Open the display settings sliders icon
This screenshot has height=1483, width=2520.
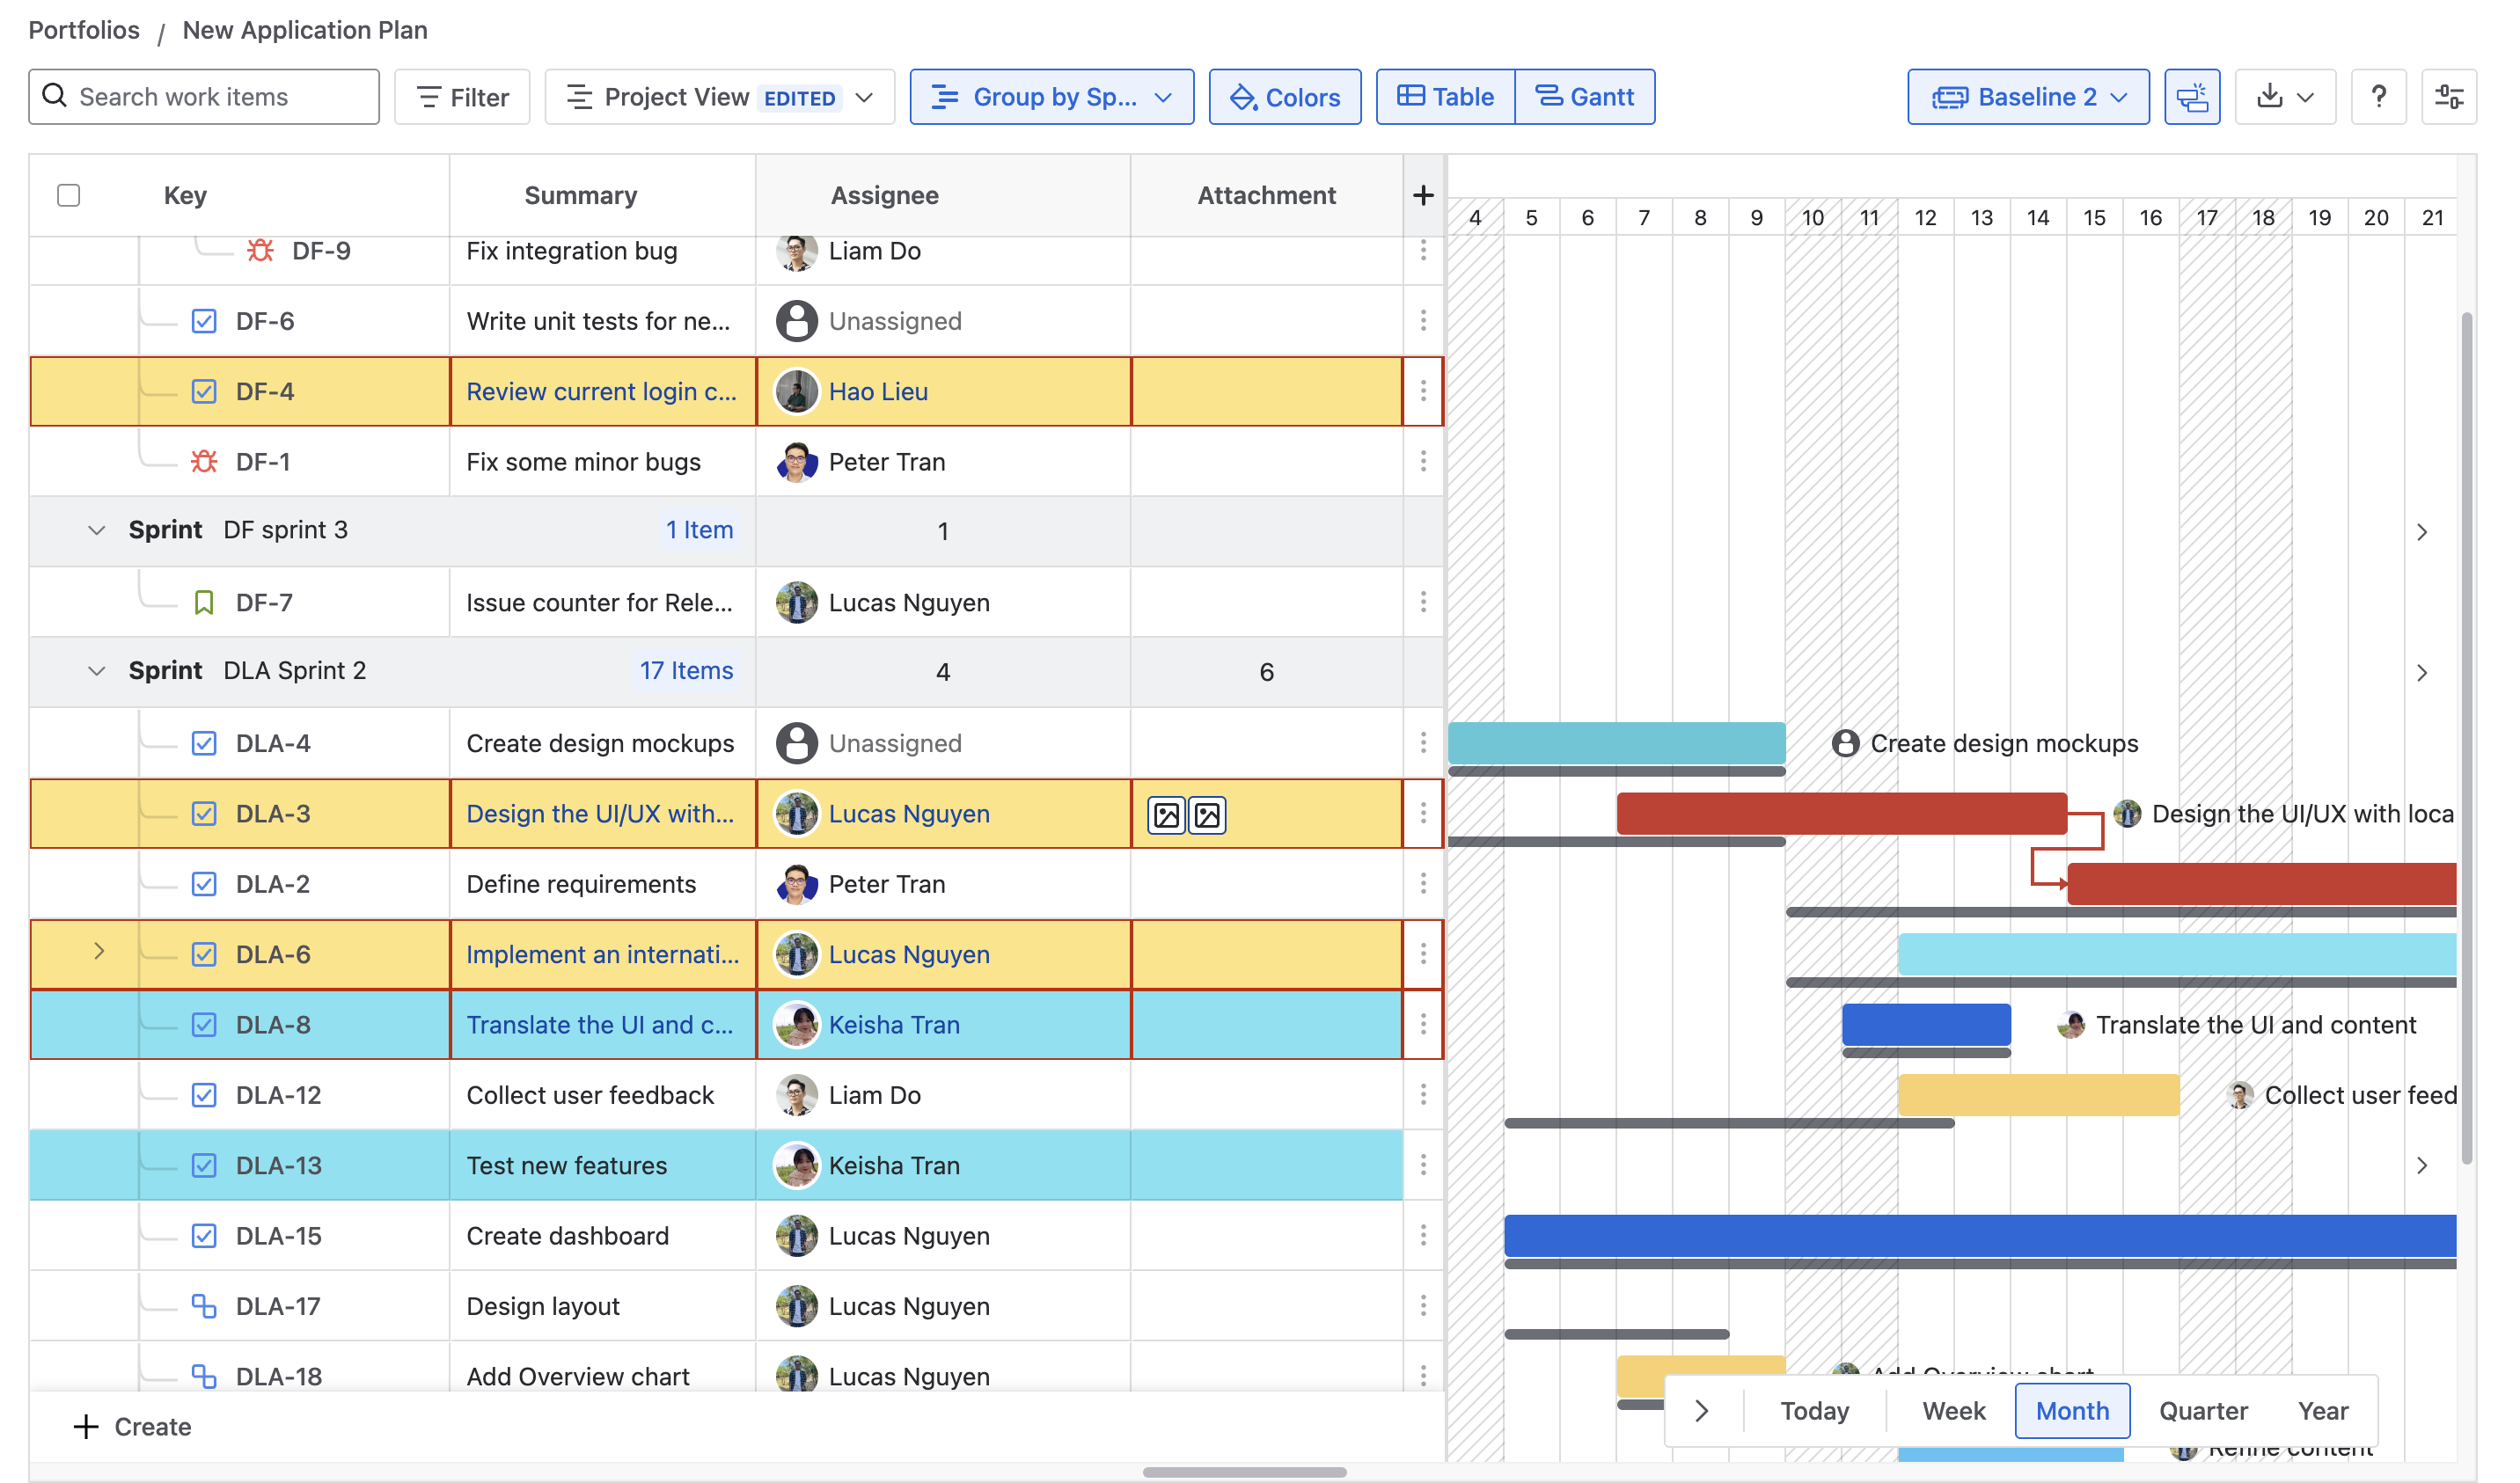[2448, 97]
